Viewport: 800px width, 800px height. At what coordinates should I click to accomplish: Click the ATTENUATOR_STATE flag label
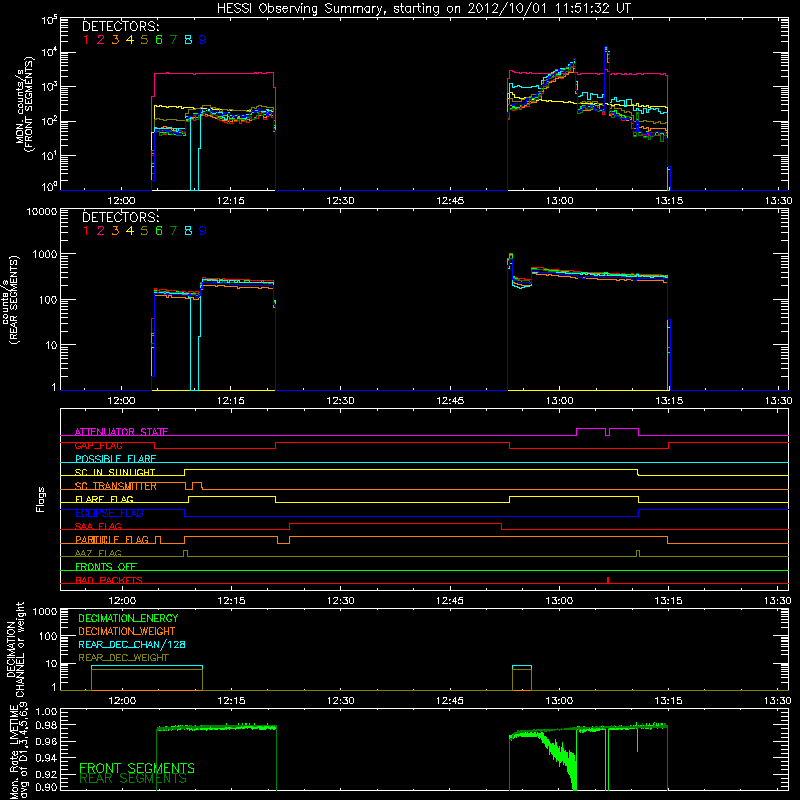tap(121, 432)
